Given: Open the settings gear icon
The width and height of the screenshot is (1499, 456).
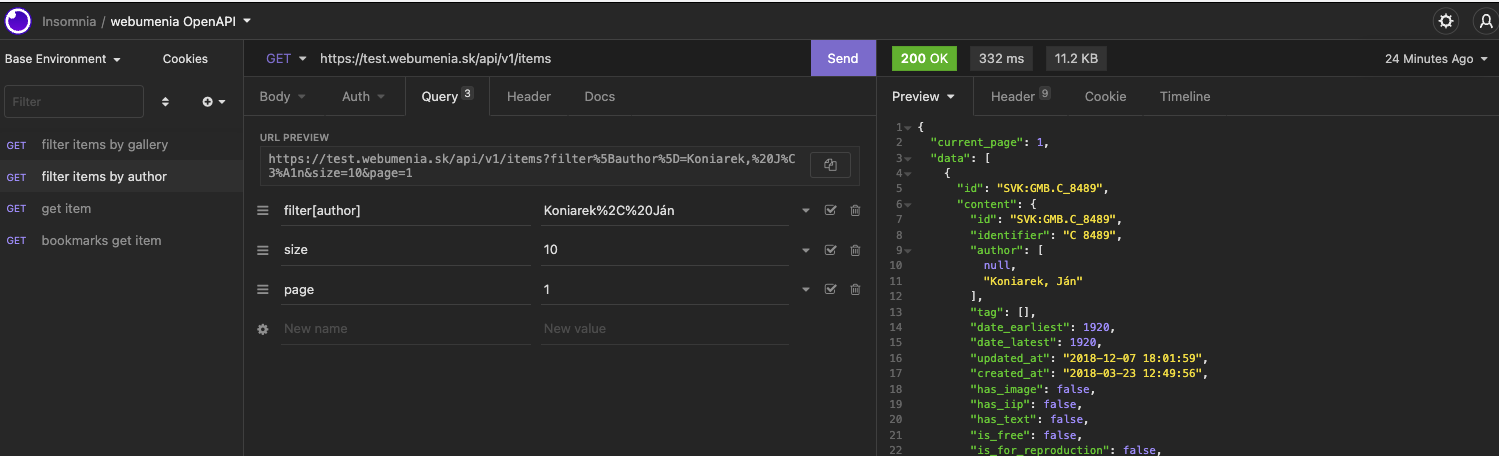Looking at the screenshot, I should [1445, 21].
